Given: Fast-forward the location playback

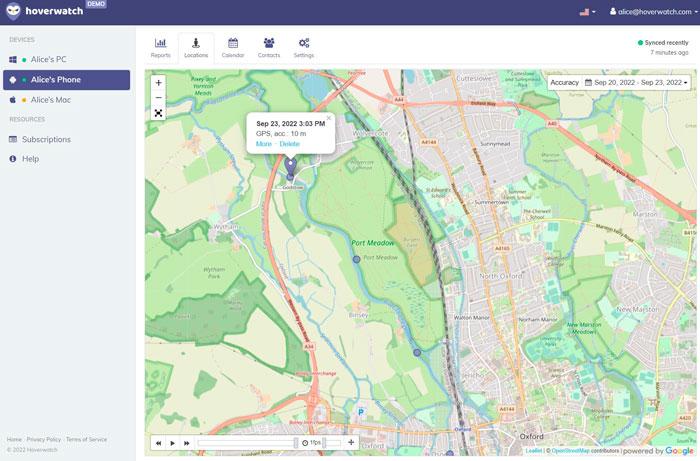Looking at the screenshot, I should [187, 442].
